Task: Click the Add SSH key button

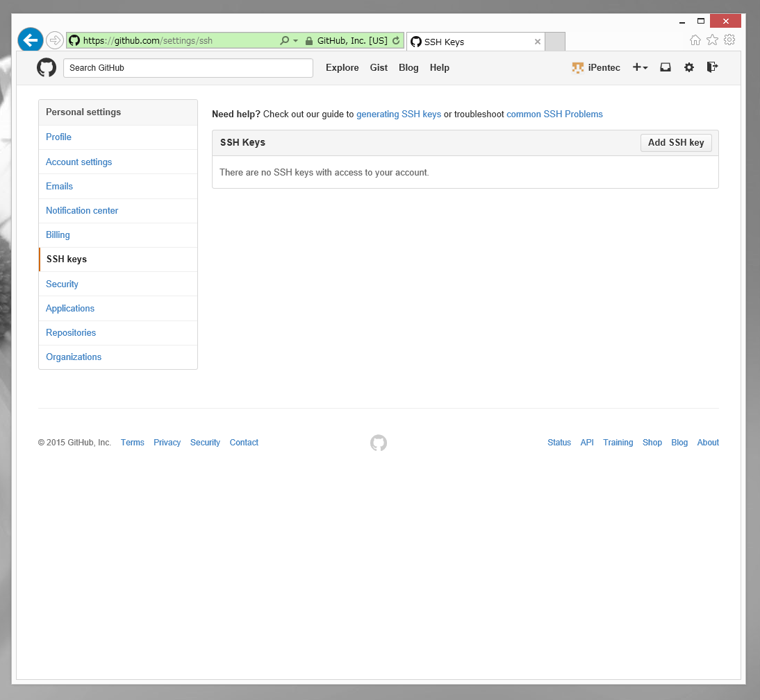Action: coord(676,143)
